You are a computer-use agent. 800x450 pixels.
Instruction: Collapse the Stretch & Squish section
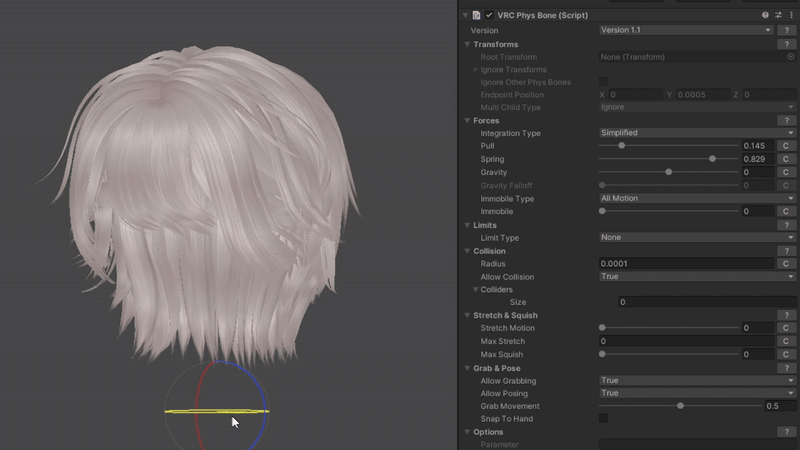(x=467, y=316)
